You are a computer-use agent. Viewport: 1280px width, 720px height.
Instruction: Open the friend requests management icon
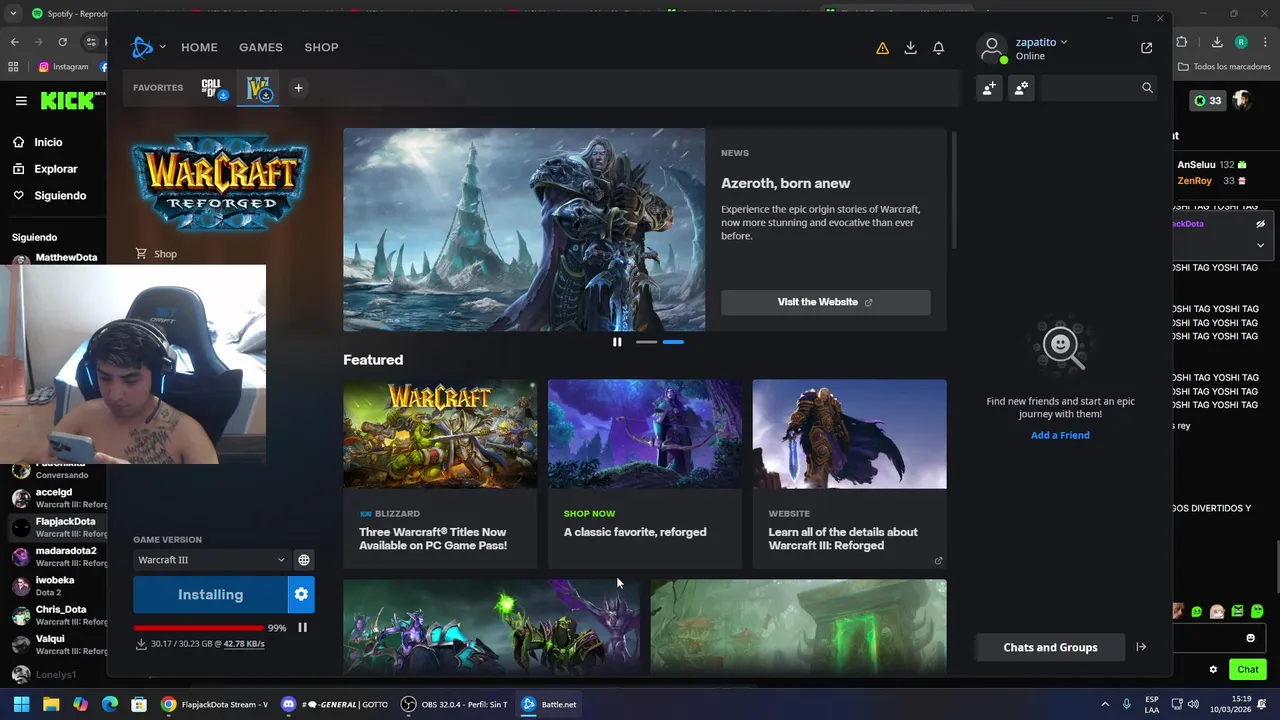pyautogui.click(x=1021, y=88)
